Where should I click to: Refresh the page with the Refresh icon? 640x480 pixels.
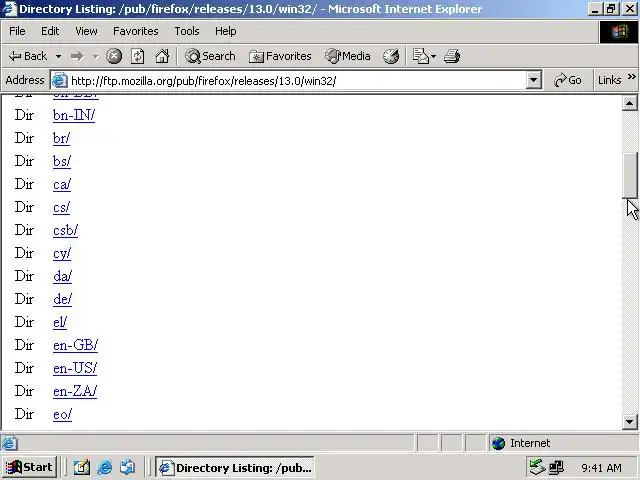(x=138, y=56)
